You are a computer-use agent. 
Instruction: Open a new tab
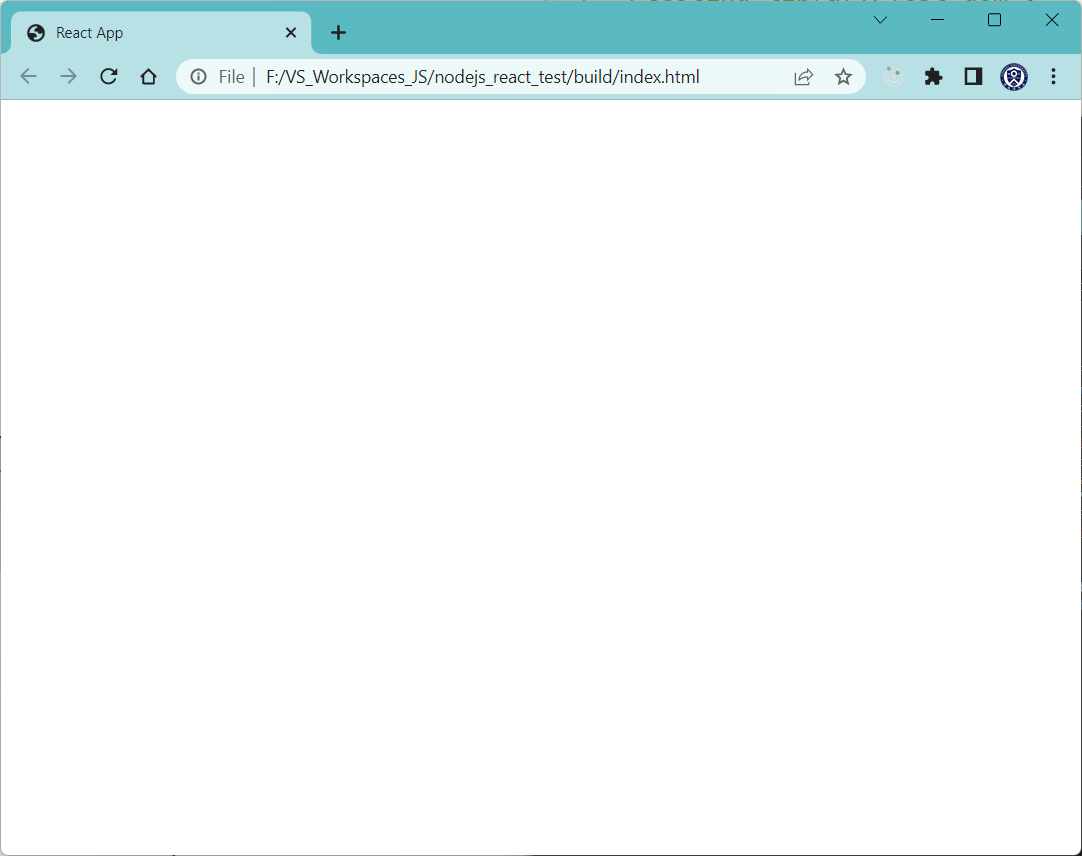point(338,32)
